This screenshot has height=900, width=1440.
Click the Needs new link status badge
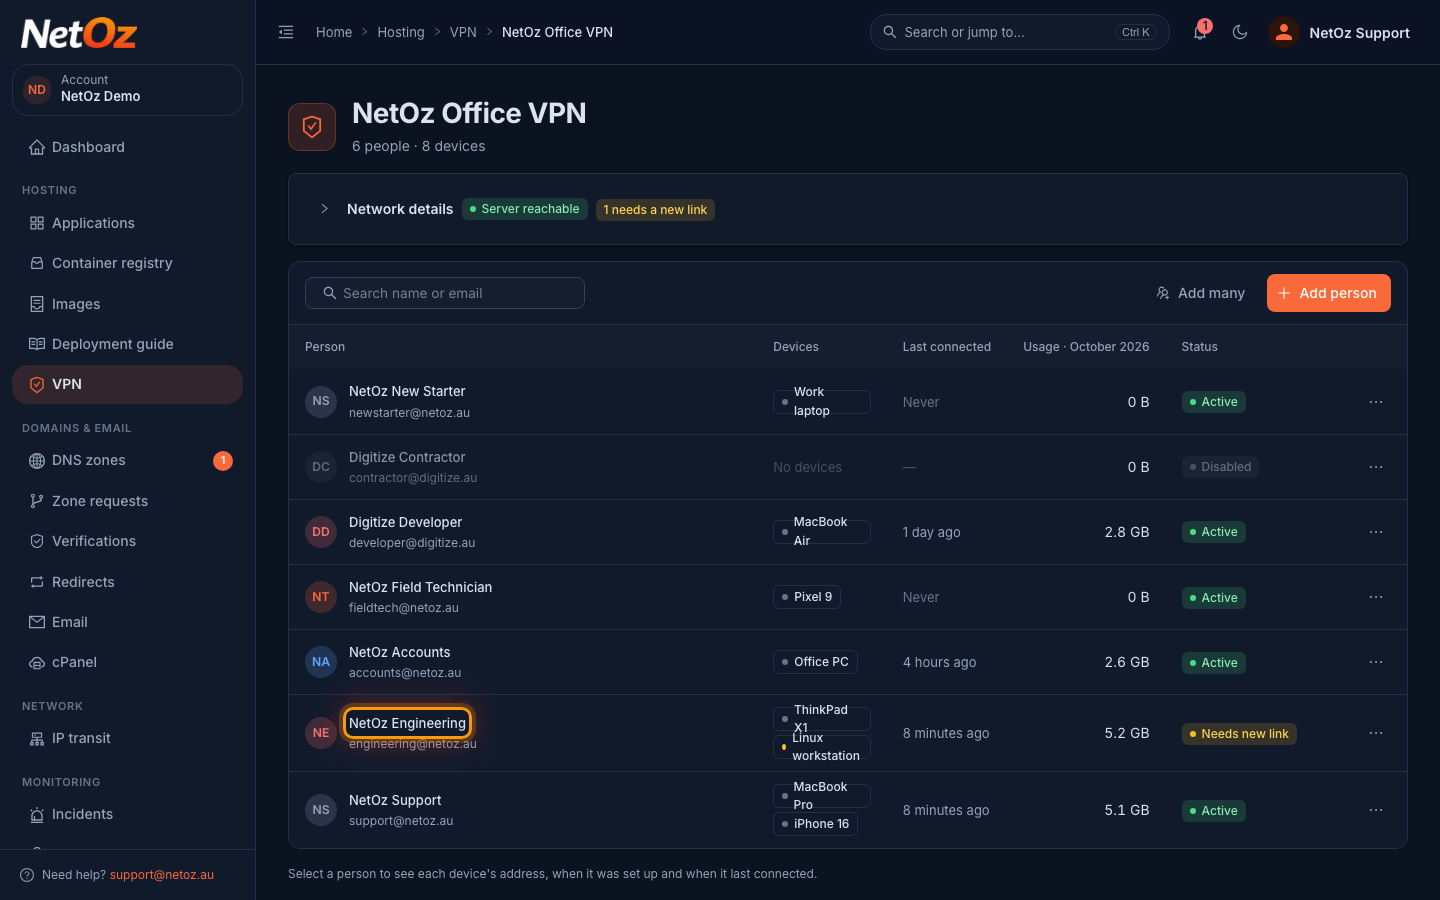1239,734
